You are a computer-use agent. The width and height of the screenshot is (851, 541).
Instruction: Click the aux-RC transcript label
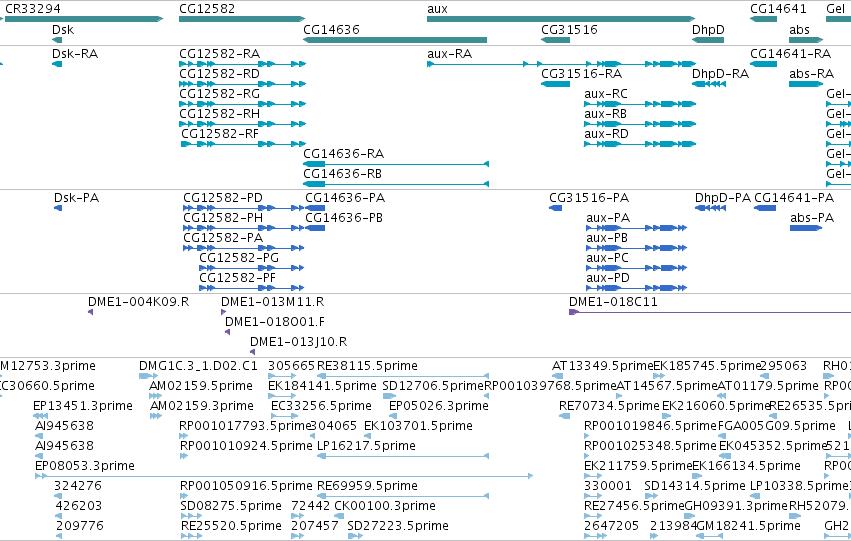[x=606, y=94]
